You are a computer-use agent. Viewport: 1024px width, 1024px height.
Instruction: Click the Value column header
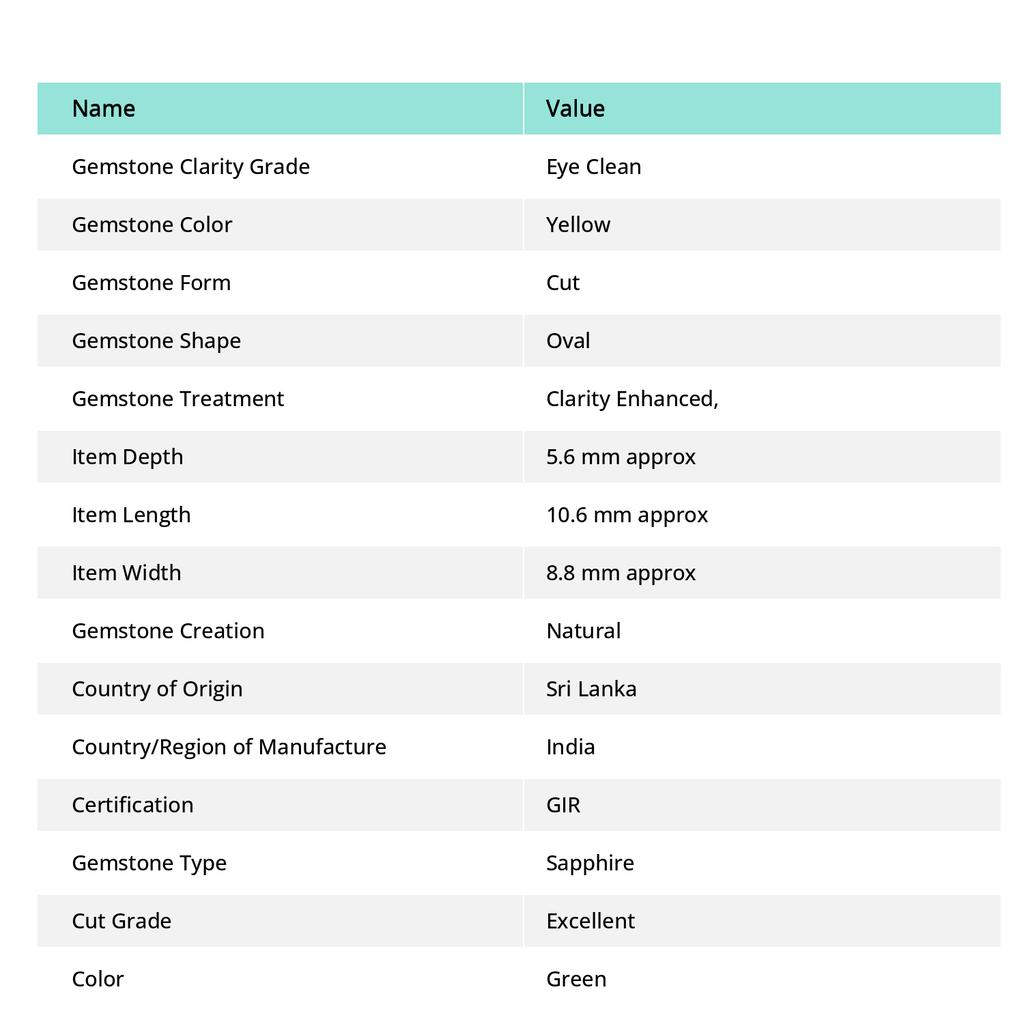point(575,108)
